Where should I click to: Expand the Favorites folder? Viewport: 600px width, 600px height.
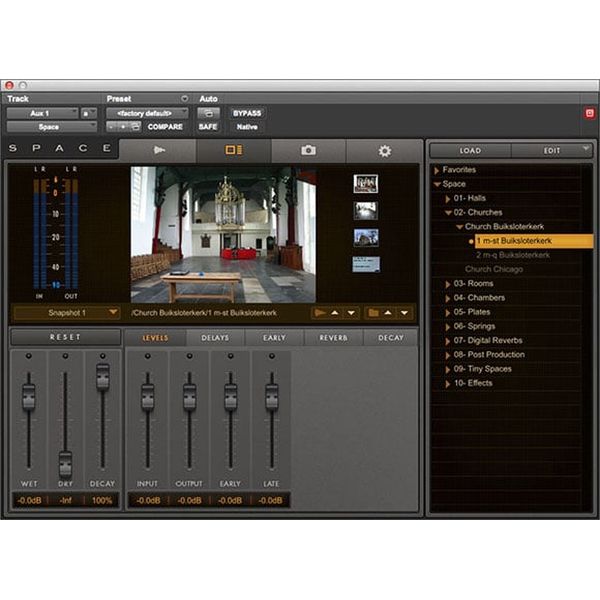pos(437,171)
